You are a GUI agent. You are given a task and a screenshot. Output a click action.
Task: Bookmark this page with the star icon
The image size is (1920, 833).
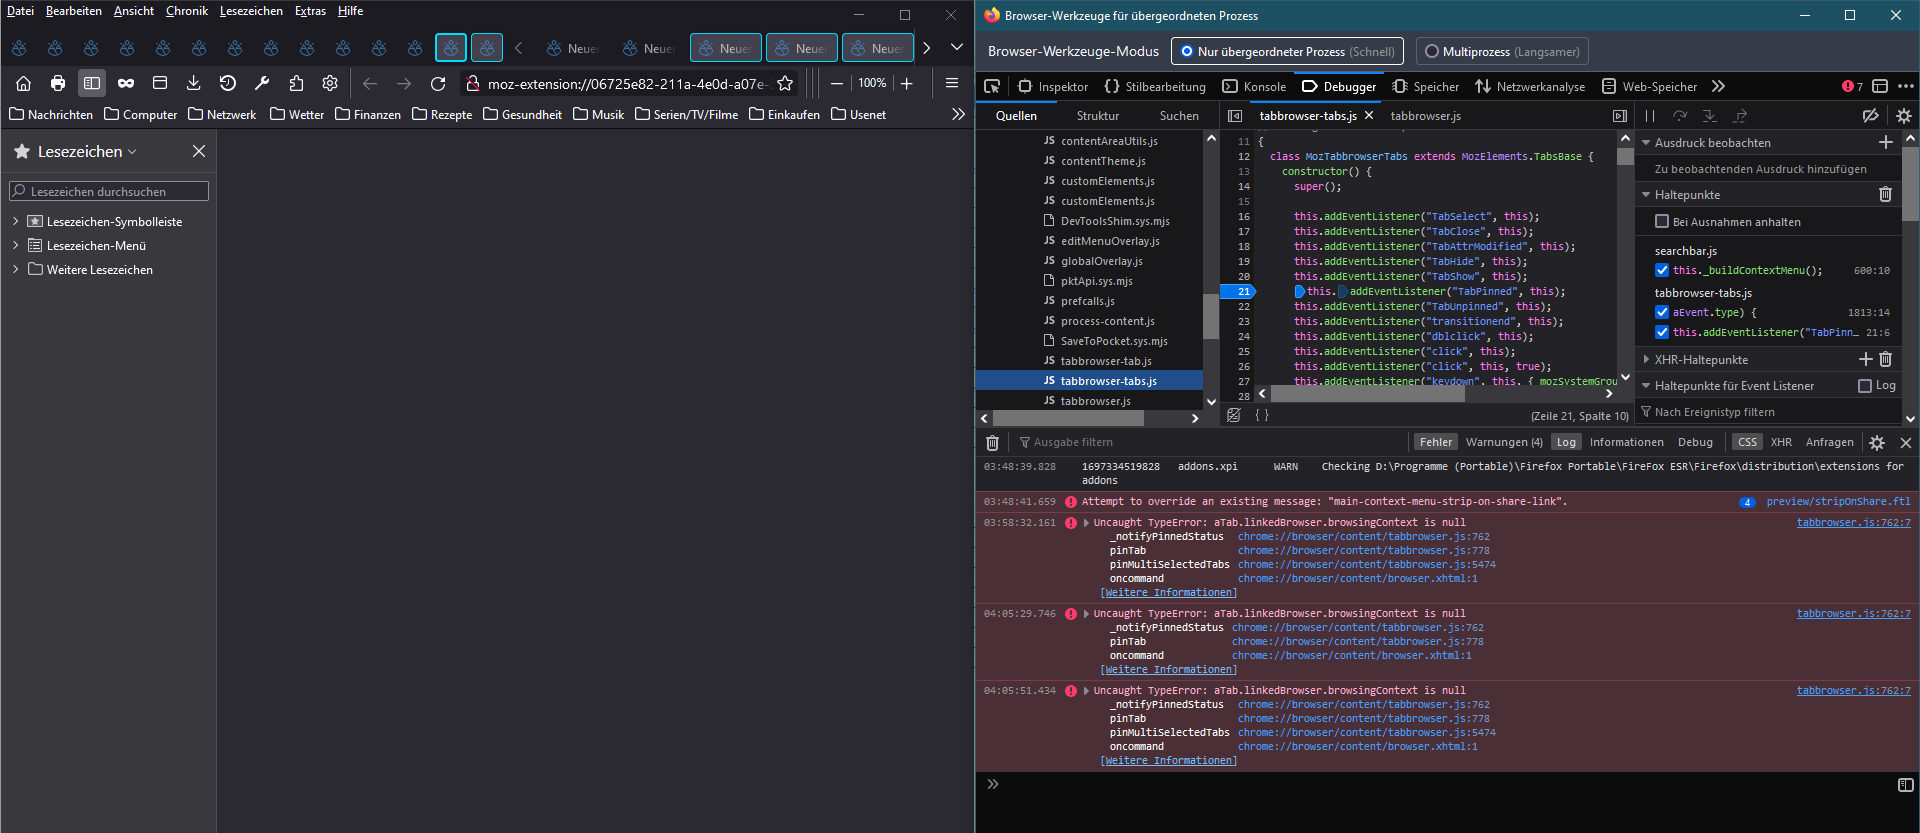tap(785, 84)
